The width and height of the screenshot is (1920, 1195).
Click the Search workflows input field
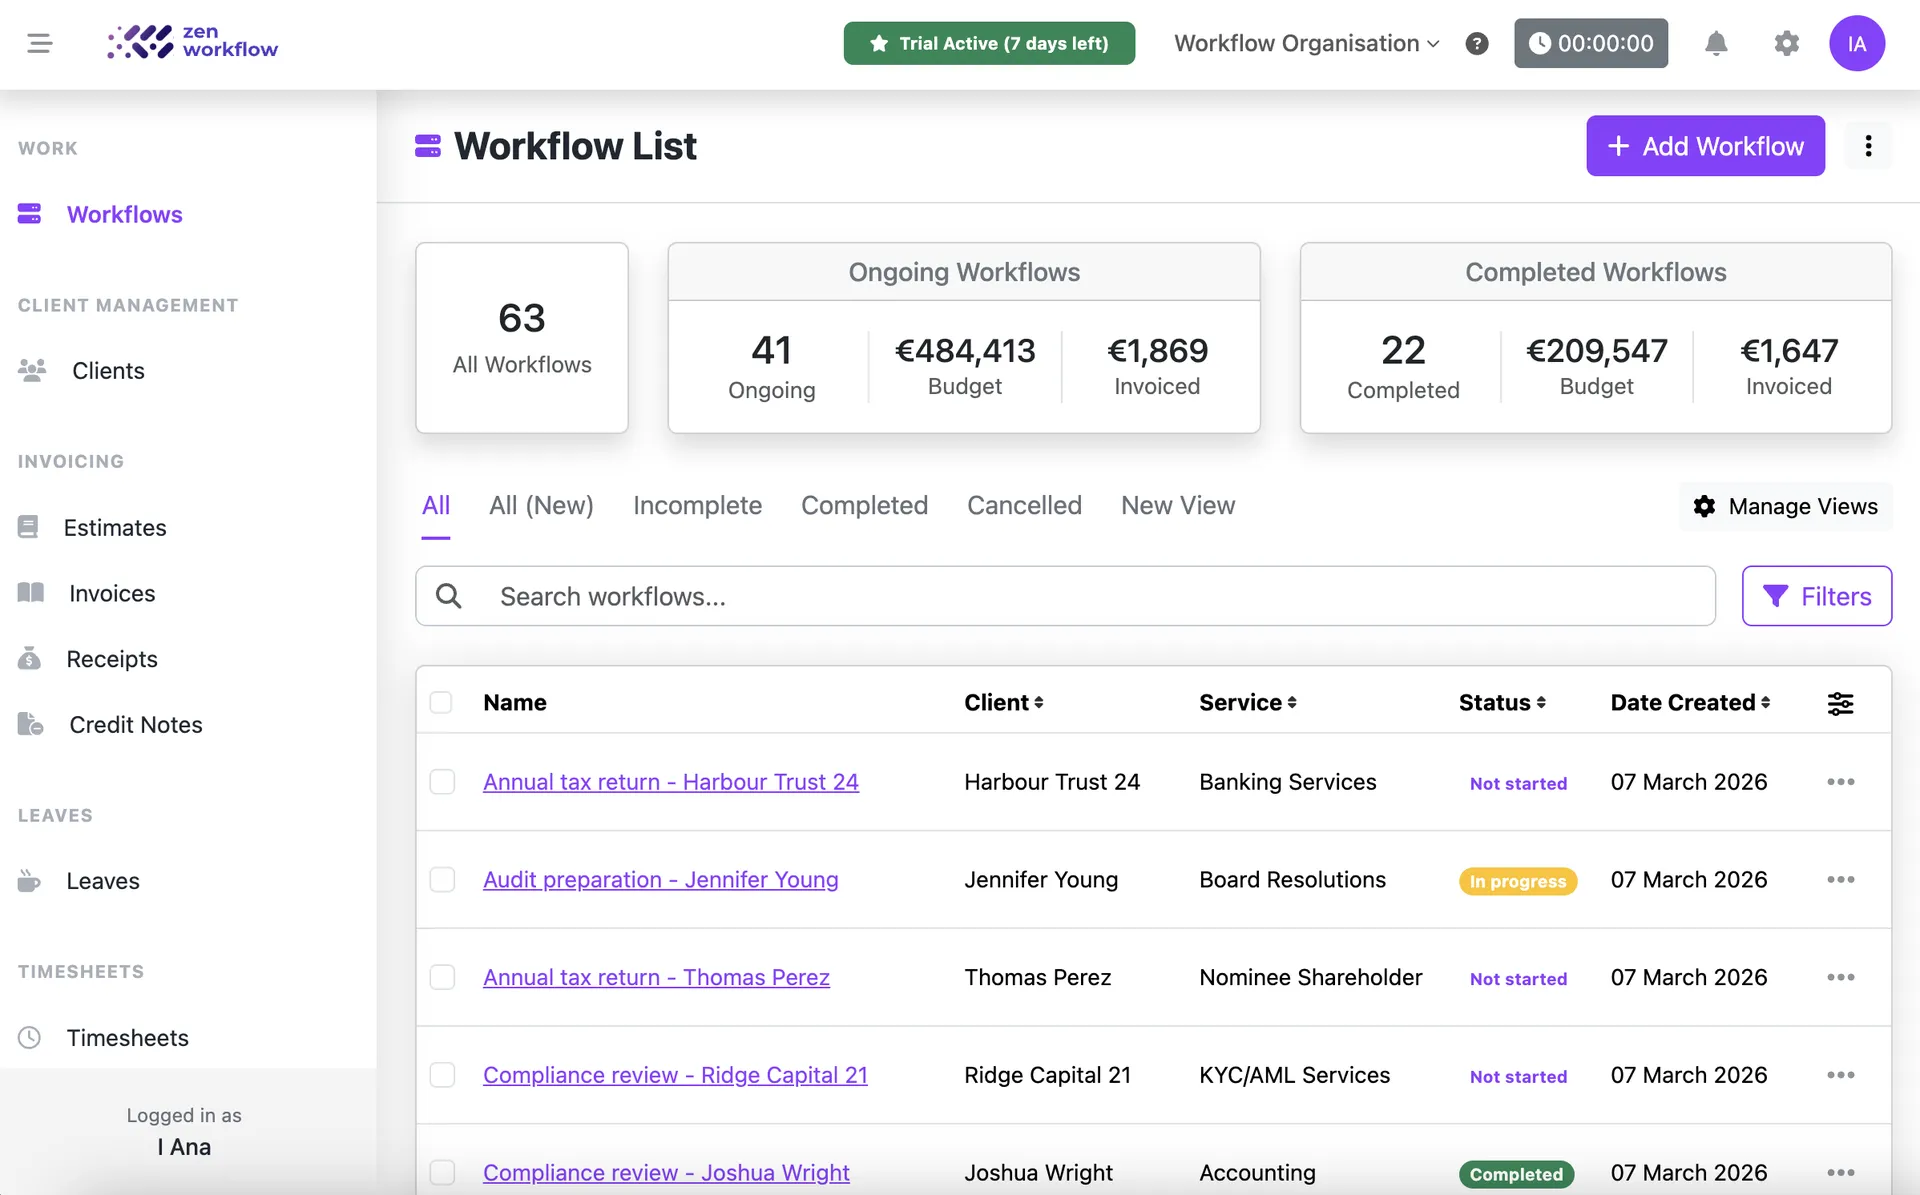(1065, 596)
